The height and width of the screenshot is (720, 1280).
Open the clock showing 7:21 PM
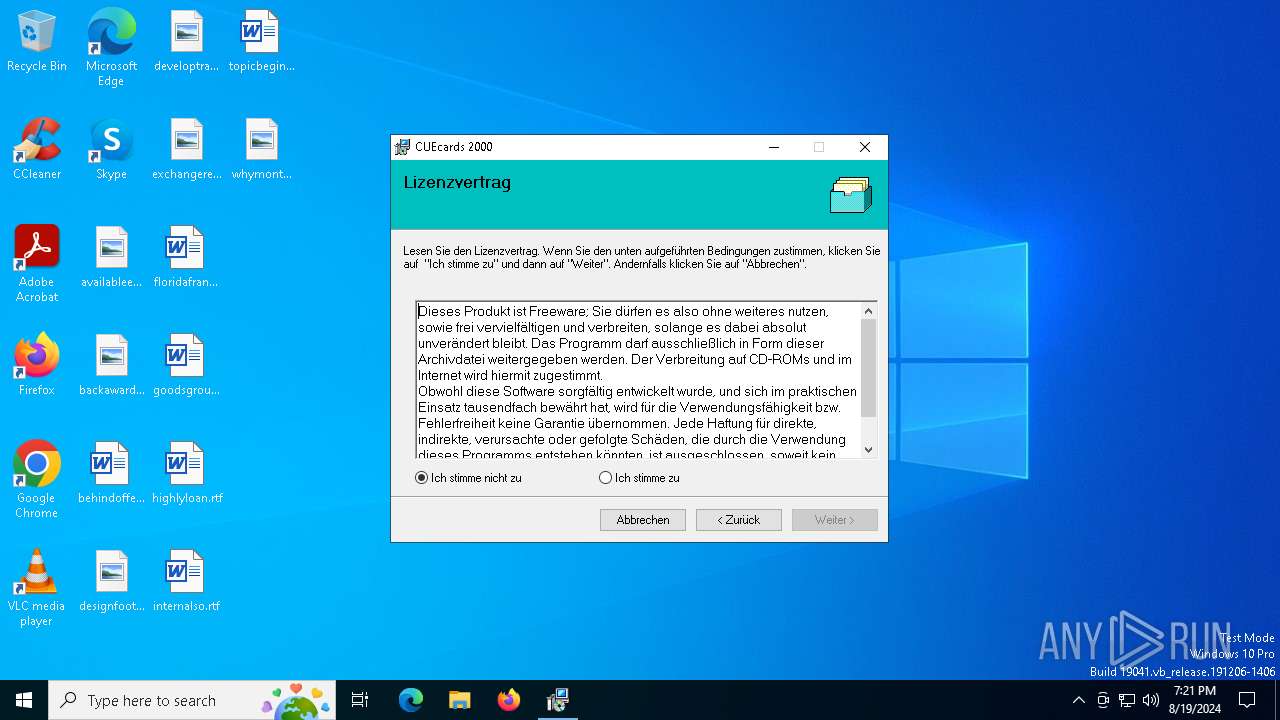[1194, 700]
